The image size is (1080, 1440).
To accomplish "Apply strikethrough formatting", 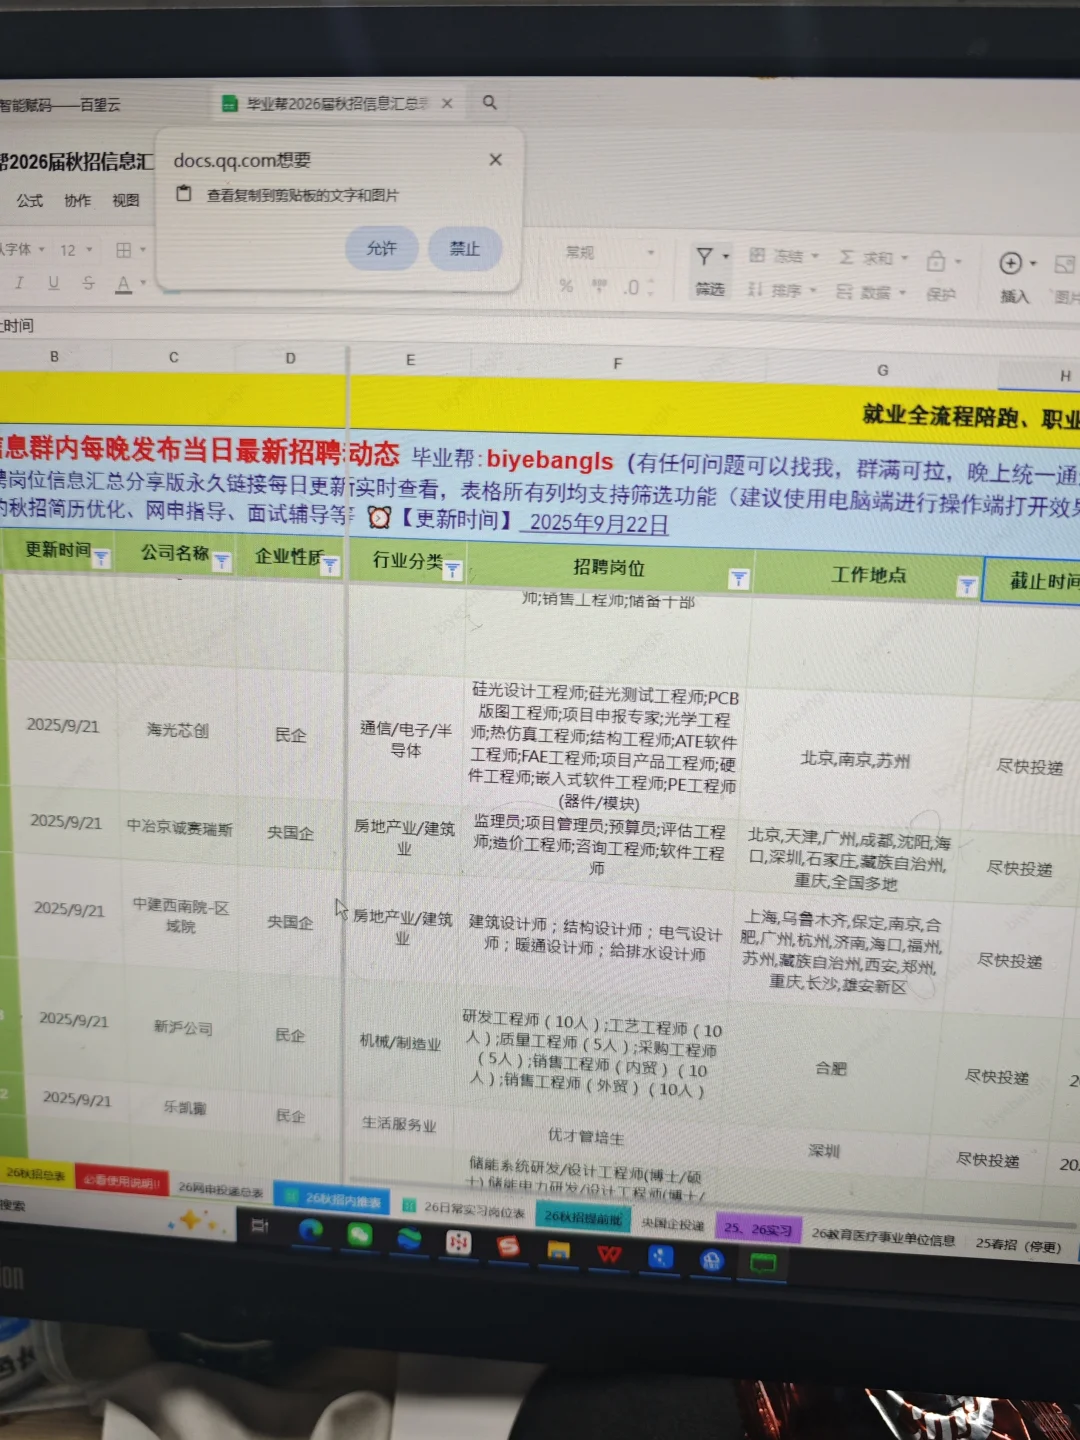I will pos(88,284).
